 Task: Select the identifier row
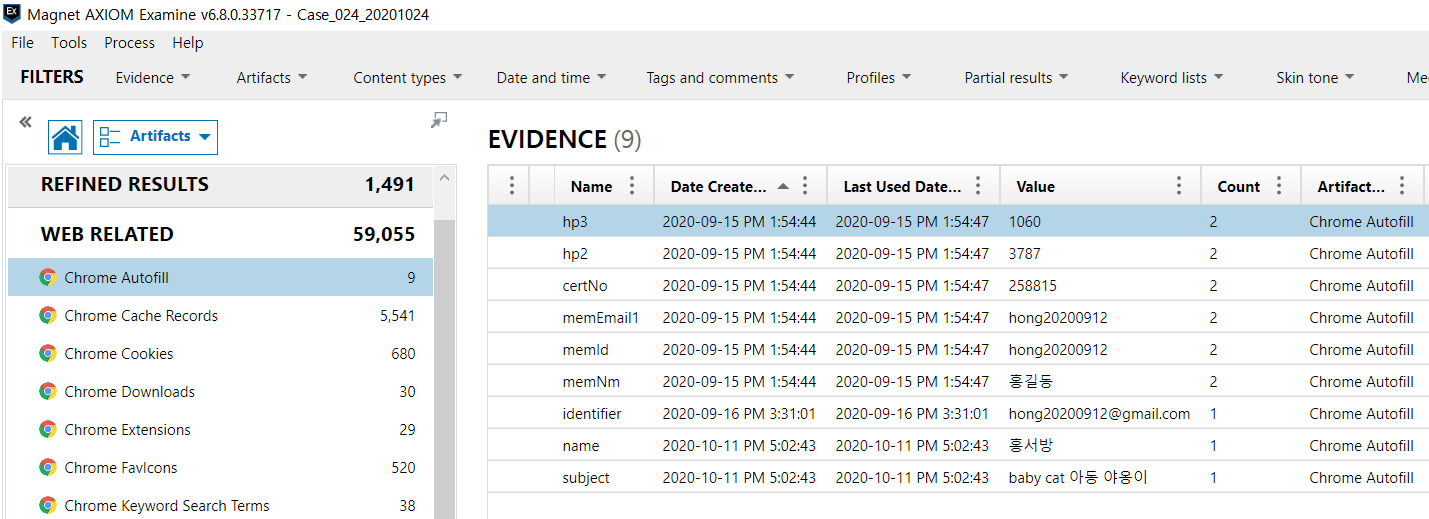tap(958, 413)
